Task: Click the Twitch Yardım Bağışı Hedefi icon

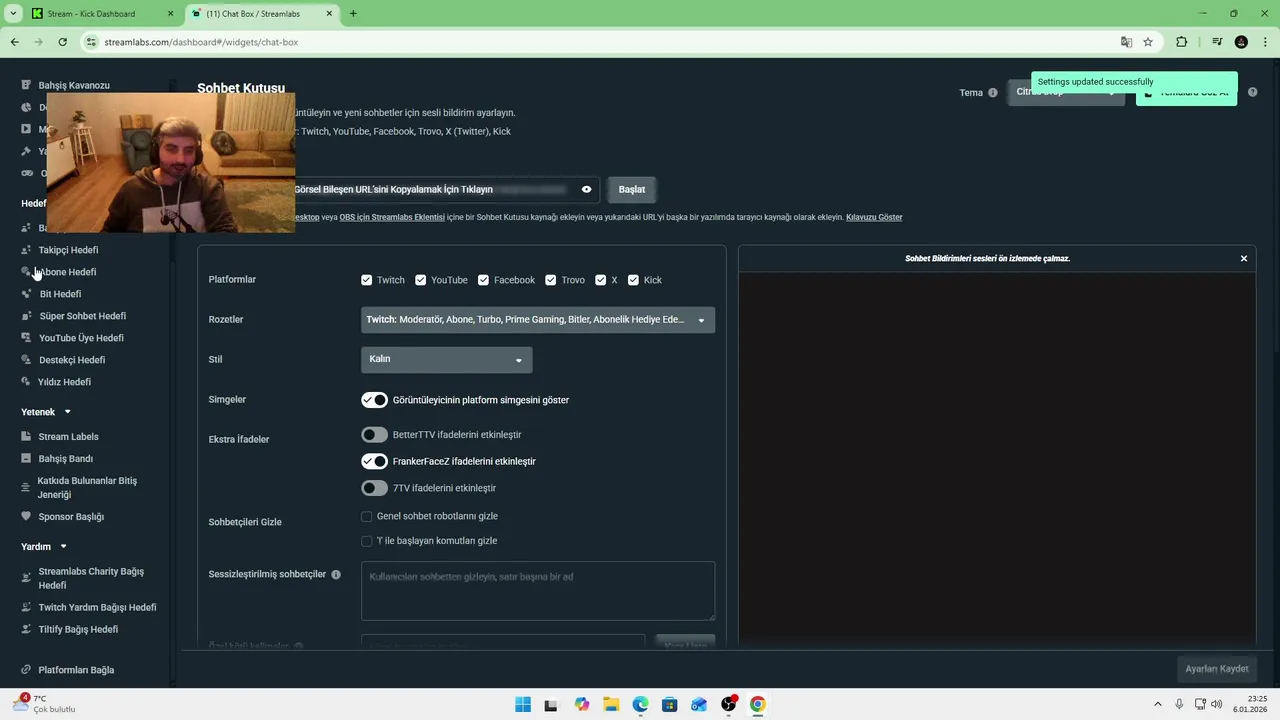Action: pos(26,607)
